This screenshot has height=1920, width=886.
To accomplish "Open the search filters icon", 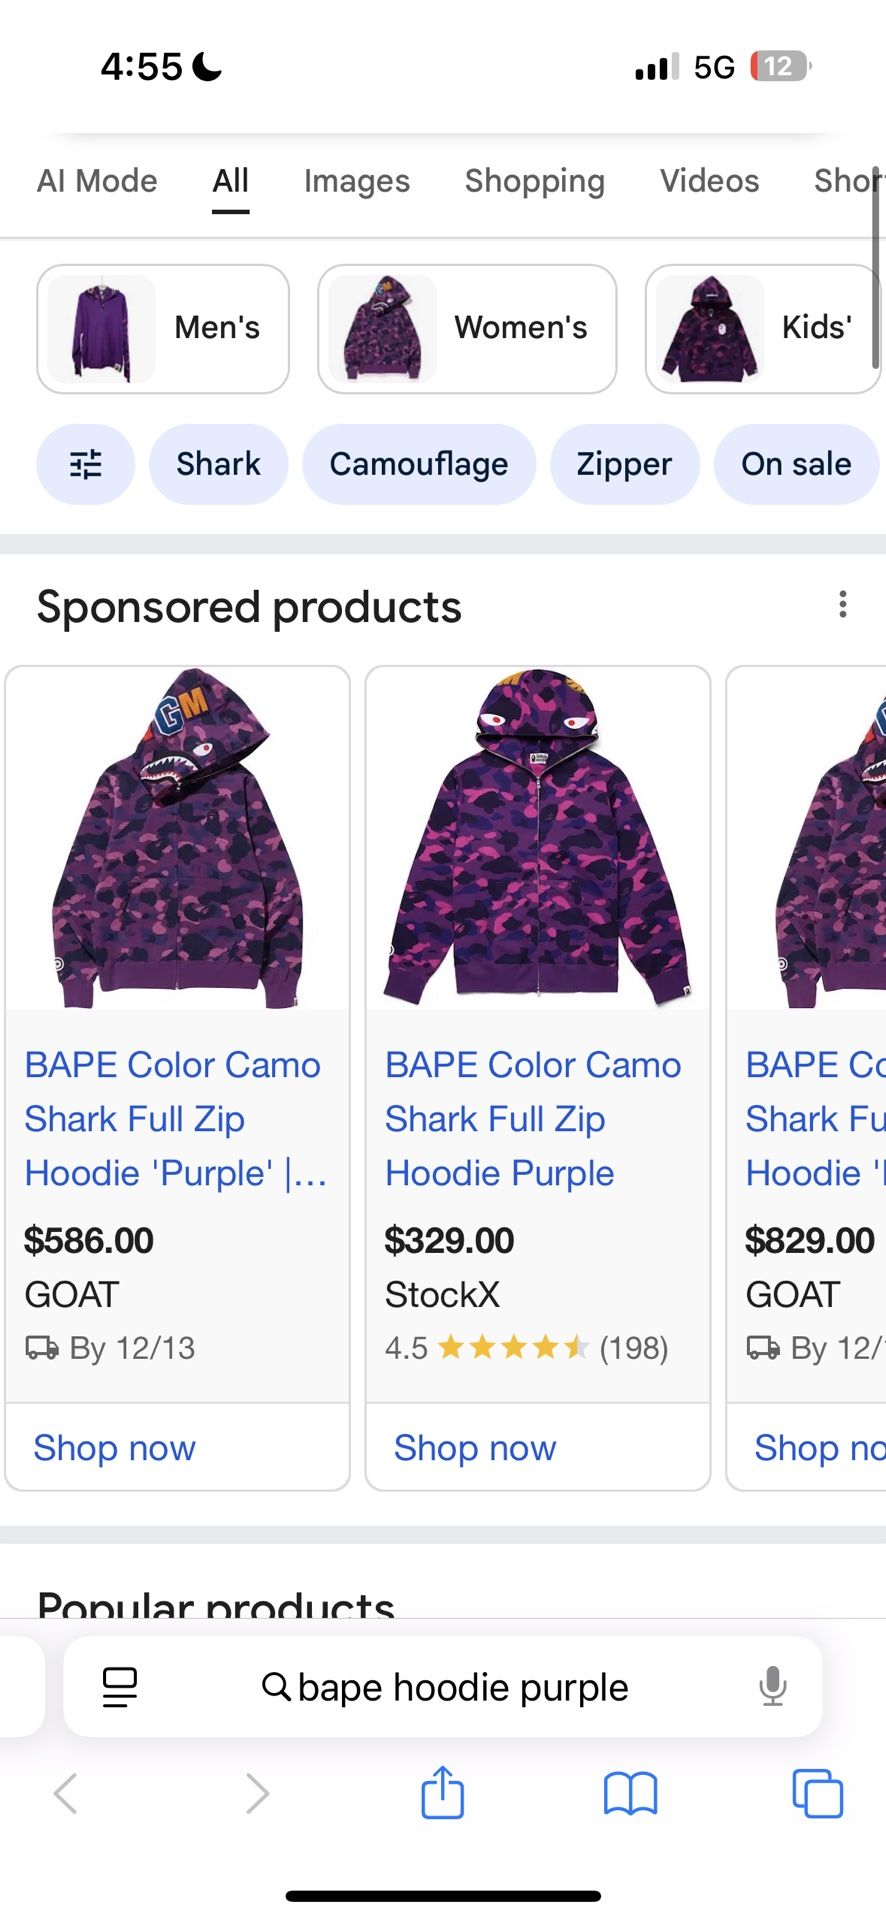I will 85,464.
